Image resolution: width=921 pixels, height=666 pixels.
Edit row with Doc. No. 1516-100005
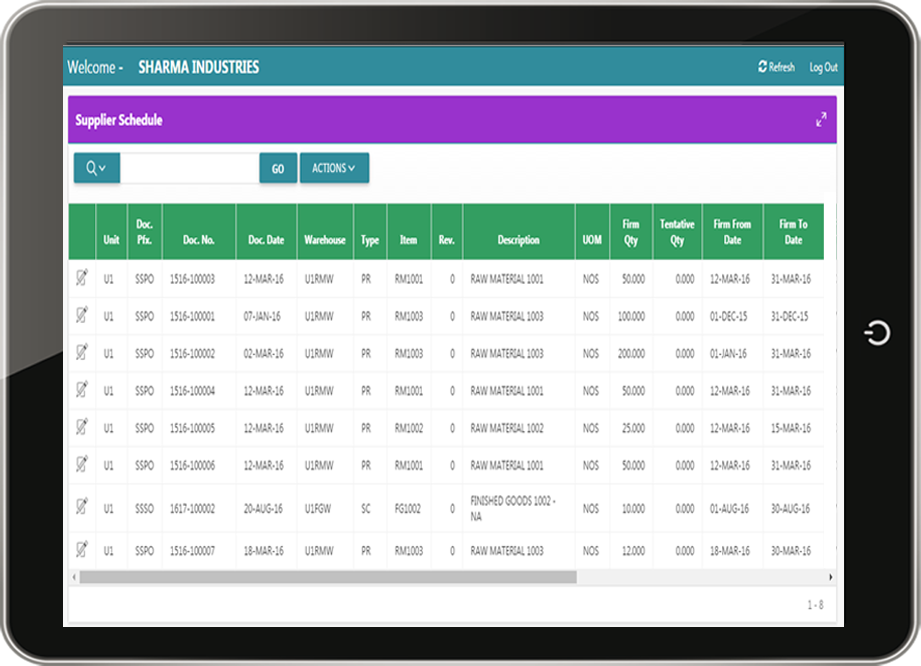point(82,427)
